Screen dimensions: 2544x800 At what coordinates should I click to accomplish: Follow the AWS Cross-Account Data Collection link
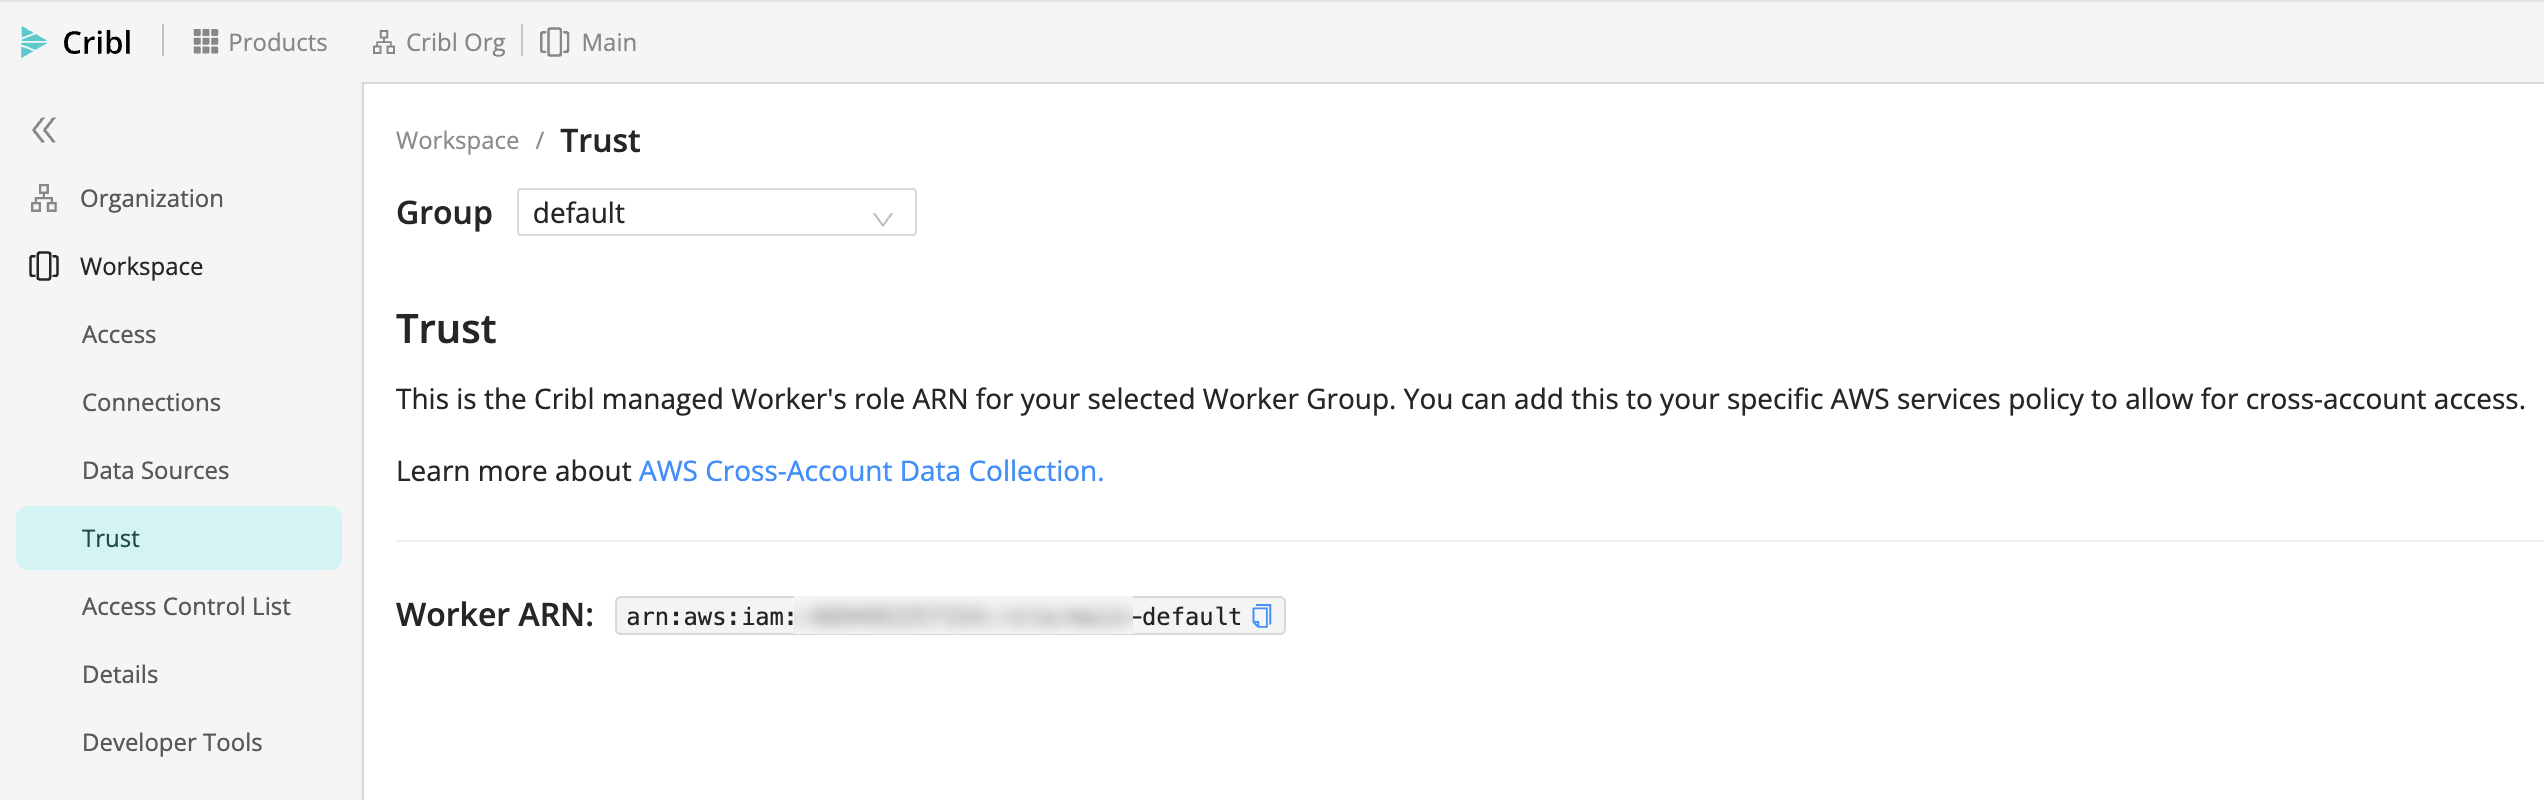(x=870, y=471)
